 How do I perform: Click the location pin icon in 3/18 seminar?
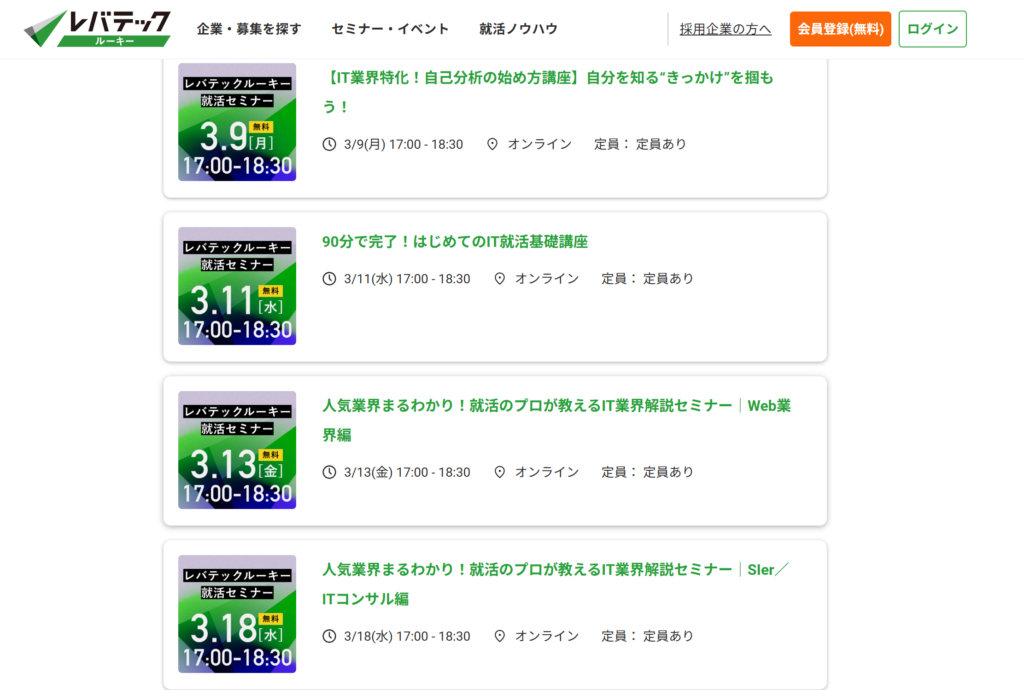click(x=500, y=636)
